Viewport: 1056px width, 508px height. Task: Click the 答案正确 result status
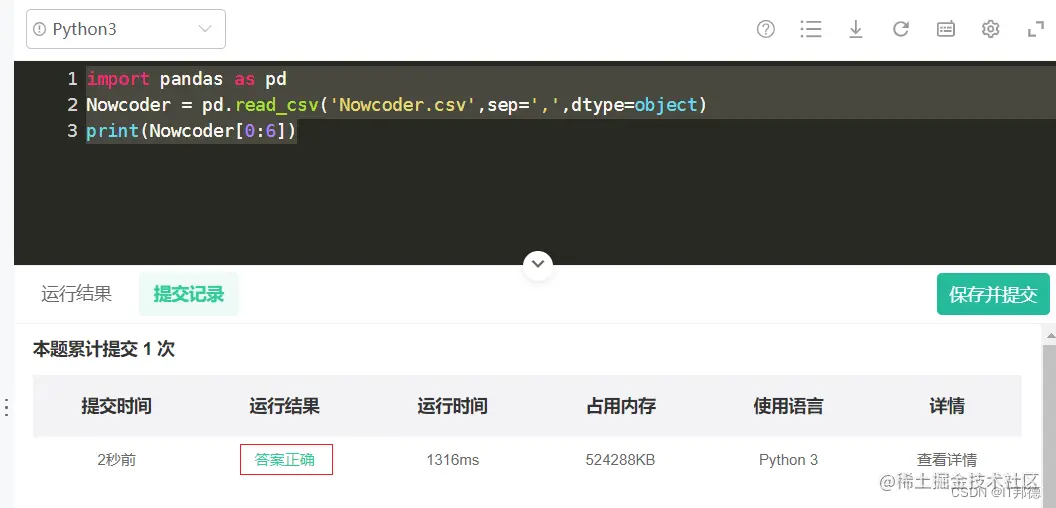286,460
